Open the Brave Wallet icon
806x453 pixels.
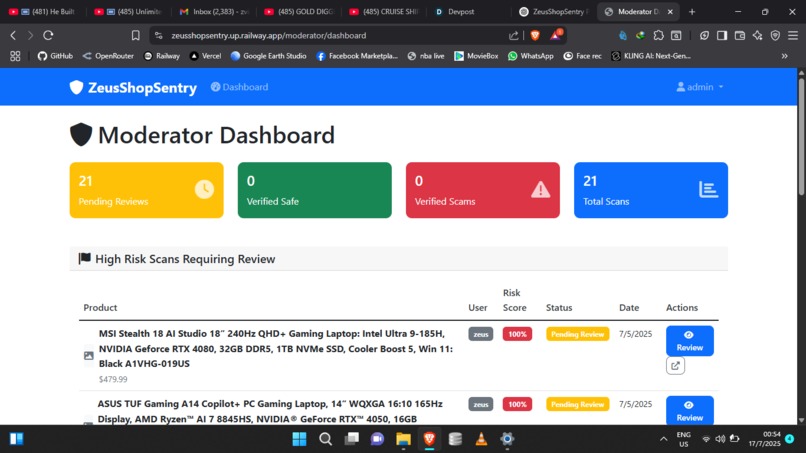click(x=740, y=35)
